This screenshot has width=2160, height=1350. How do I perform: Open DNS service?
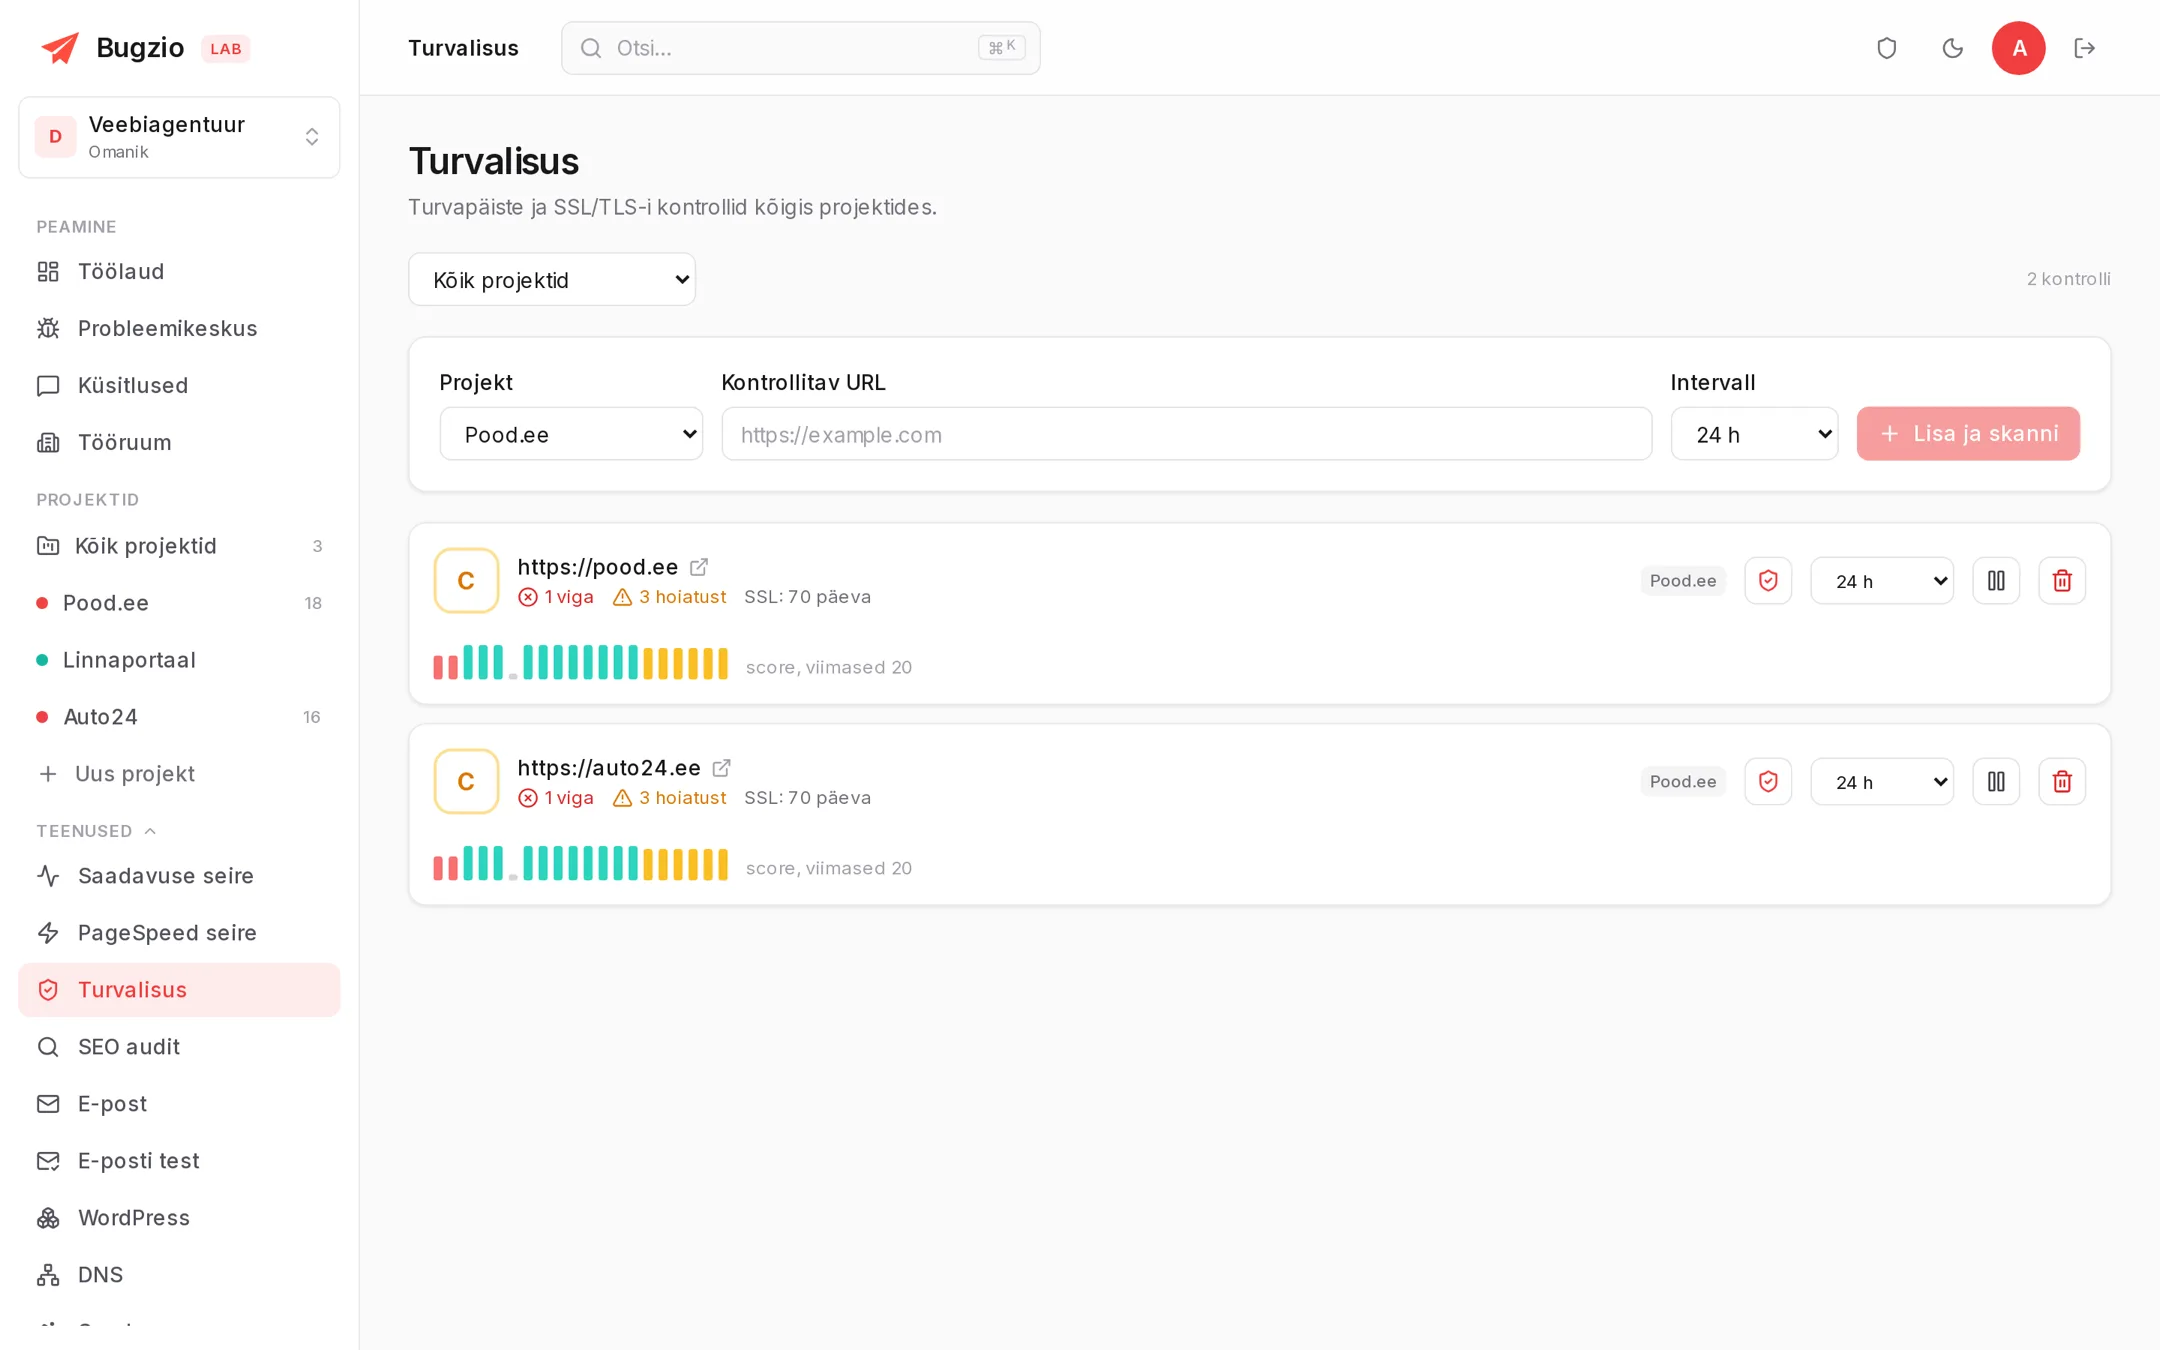(x=179, y=1275)
